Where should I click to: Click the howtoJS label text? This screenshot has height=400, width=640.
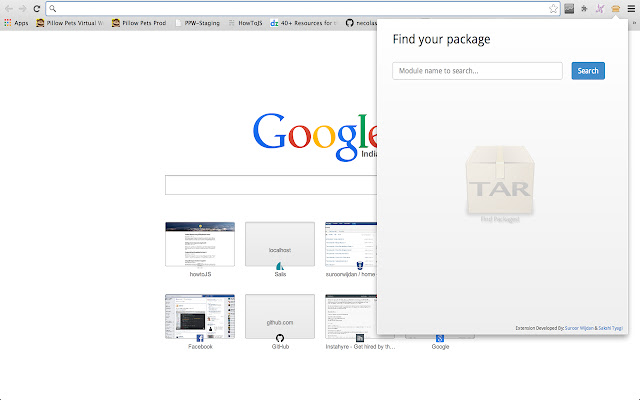200,274
